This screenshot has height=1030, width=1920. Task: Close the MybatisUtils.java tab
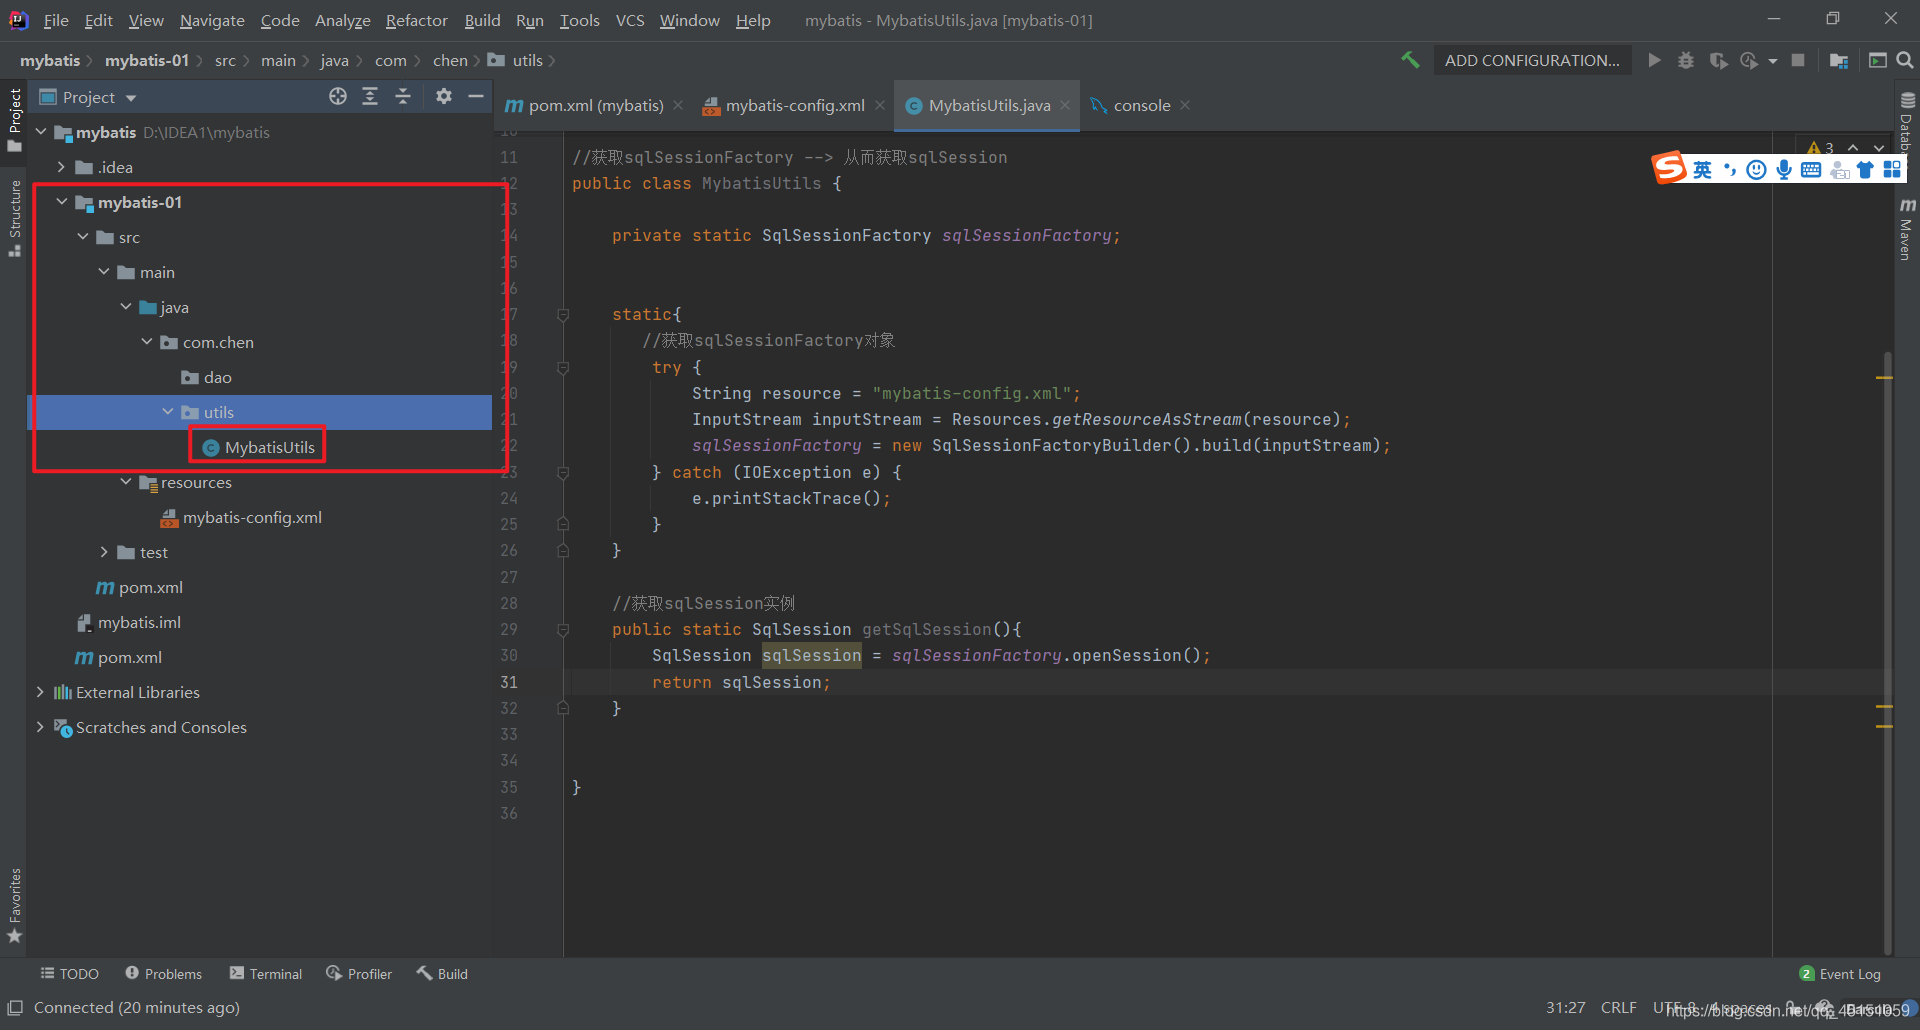pos(1065,105)
